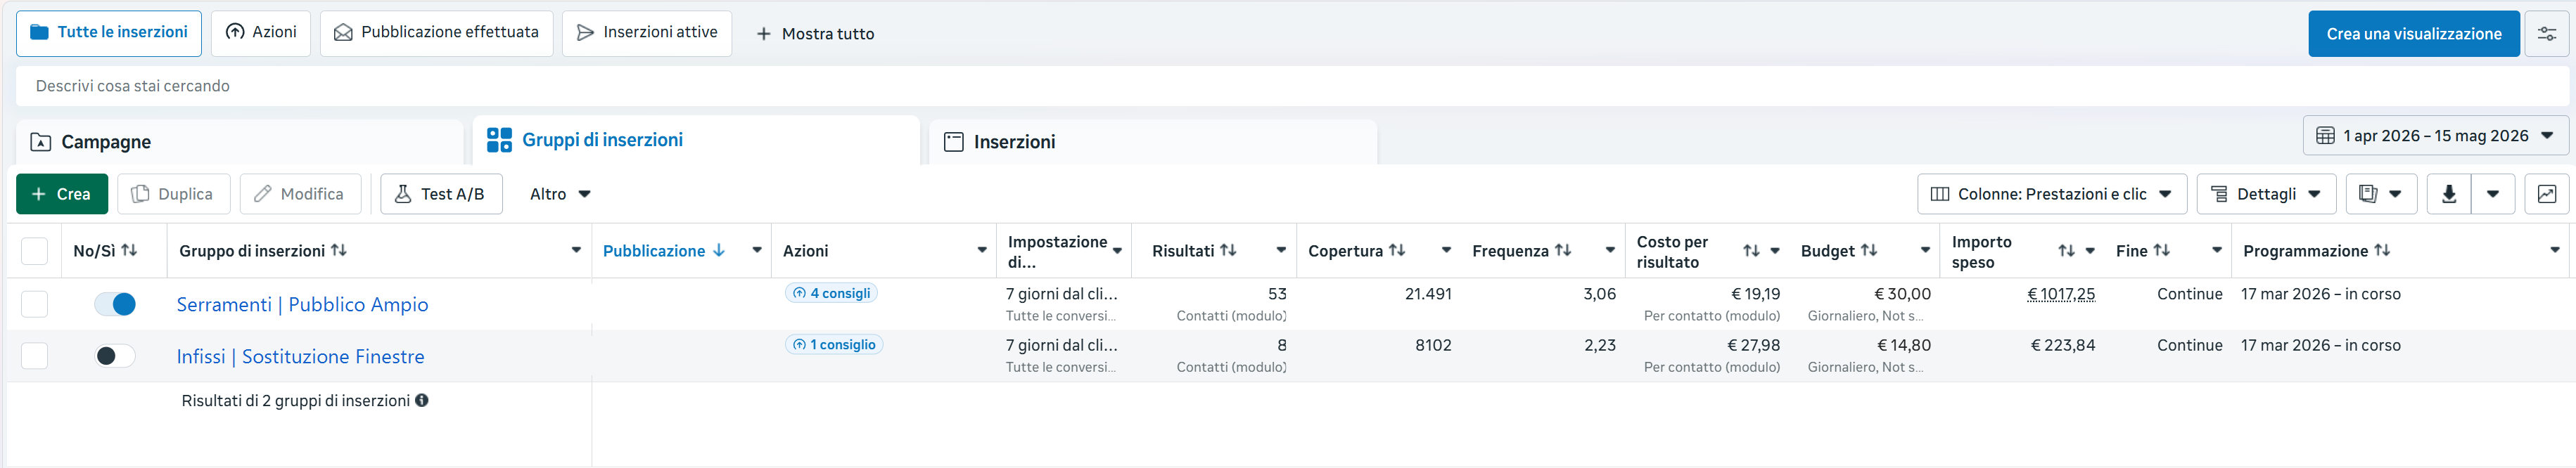Switch to the Gruppi di inserzioni tab

[696, 140]
